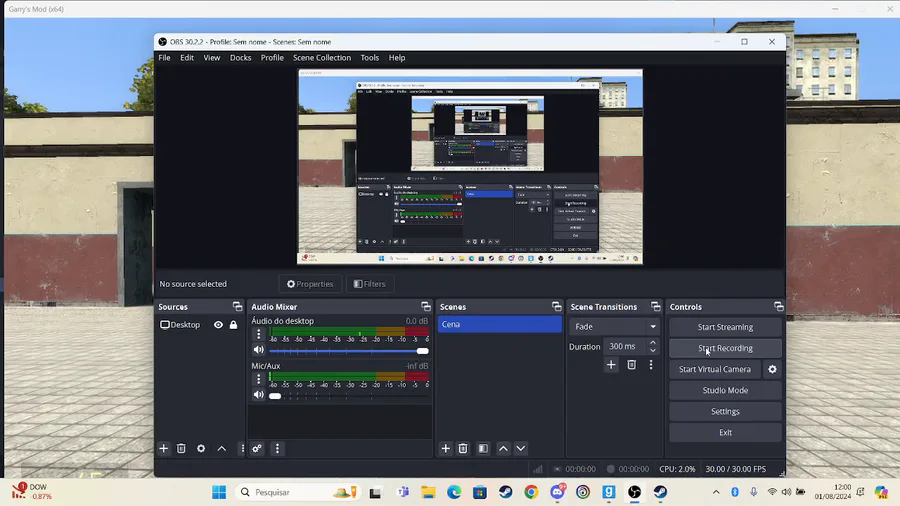Click Start Virtual Camera button
The width and height of the screenshot is (900, 506).
tap(715, 369)
